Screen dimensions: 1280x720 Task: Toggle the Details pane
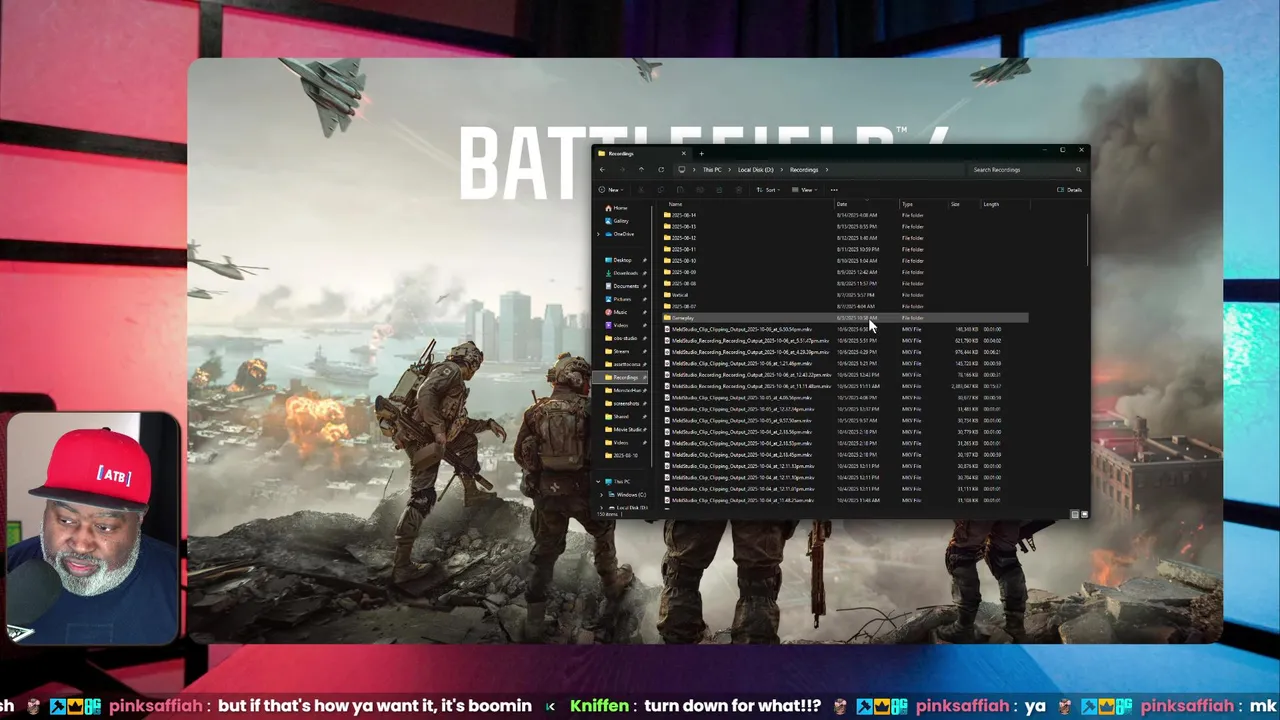point(1069,190)
